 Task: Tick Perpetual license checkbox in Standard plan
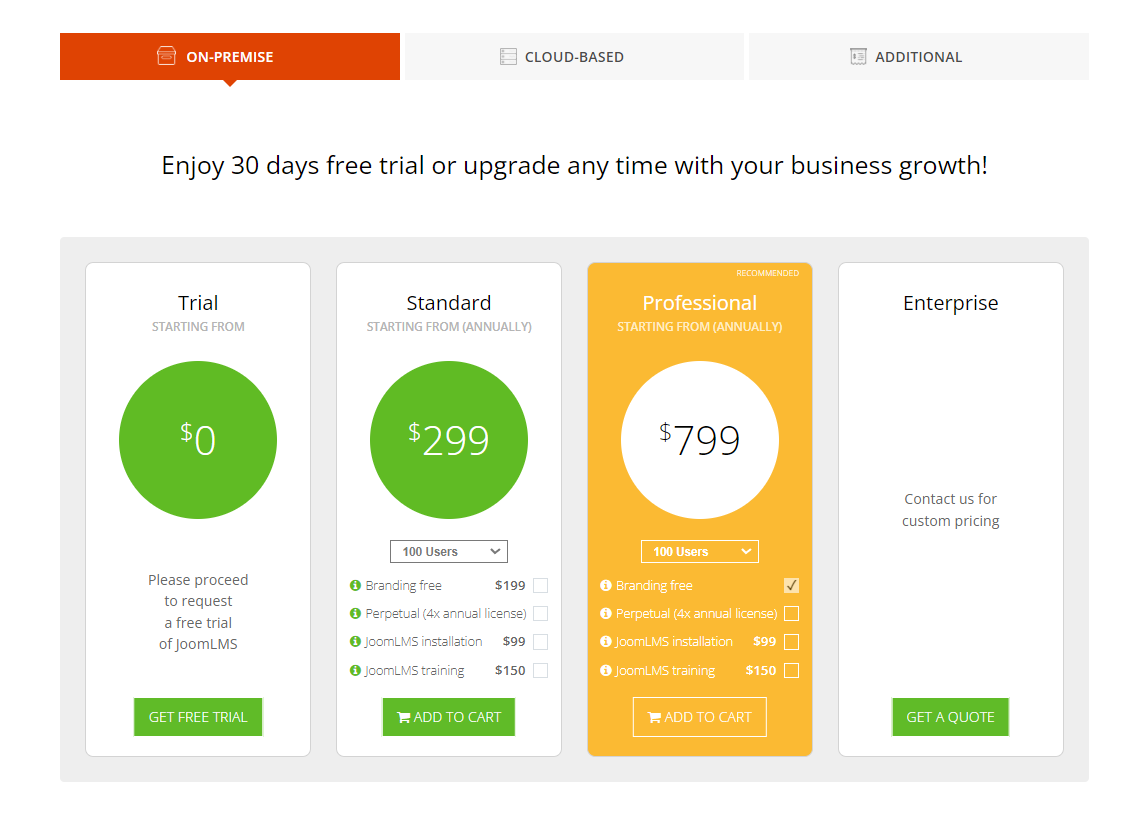(x=540, y=614)
